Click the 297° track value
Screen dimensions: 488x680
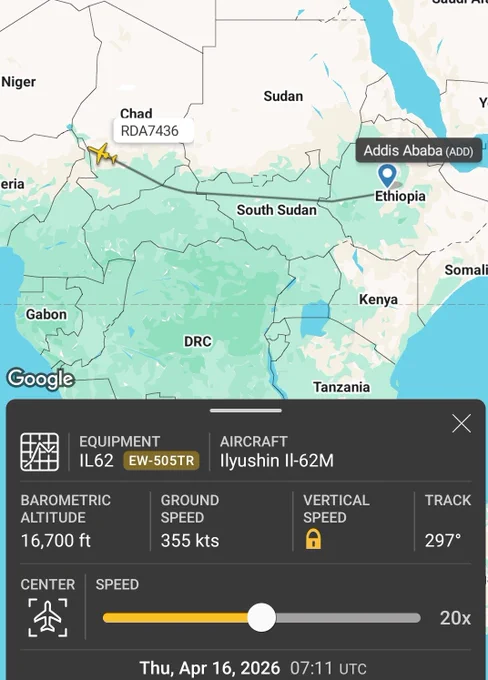tap(442, 541)
